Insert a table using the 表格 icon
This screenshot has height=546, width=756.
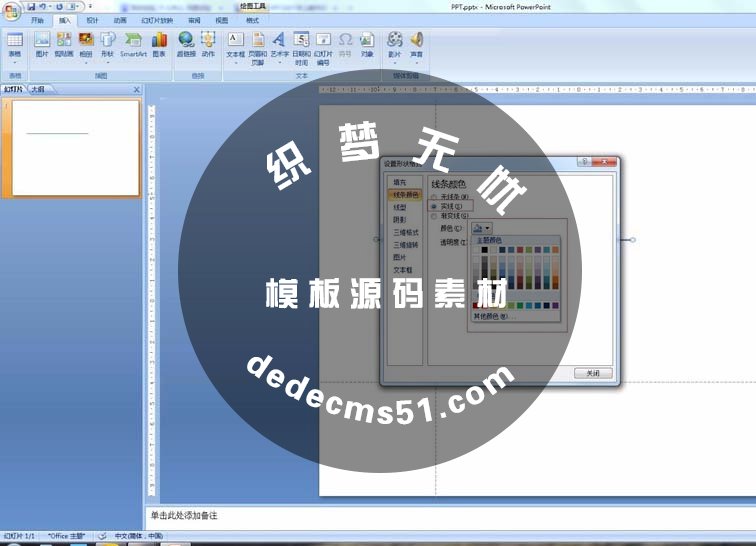(x=15, y=43)
